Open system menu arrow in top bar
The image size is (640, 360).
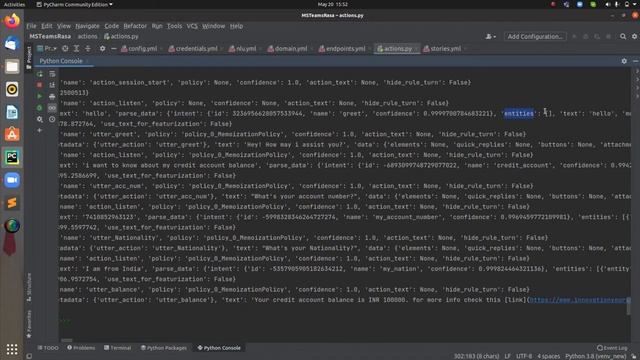tap(635, 4)
